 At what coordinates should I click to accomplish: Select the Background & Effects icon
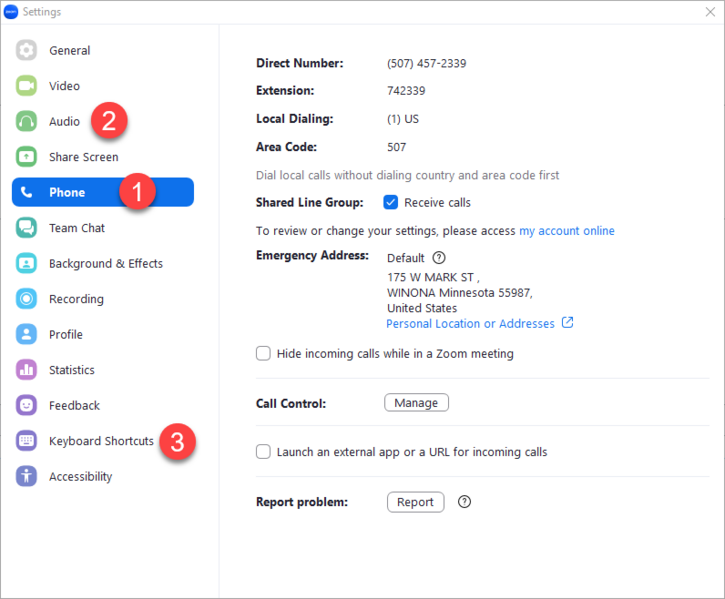pos(27,264)
